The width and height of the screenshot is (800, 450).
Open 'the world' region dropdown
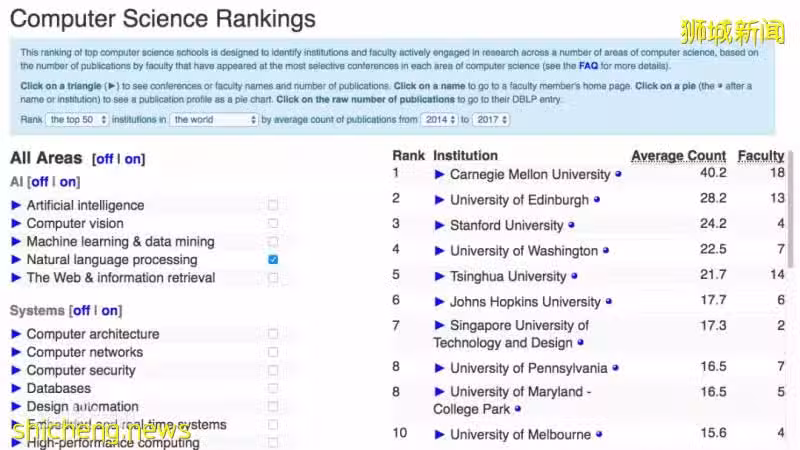click(214, 119)
